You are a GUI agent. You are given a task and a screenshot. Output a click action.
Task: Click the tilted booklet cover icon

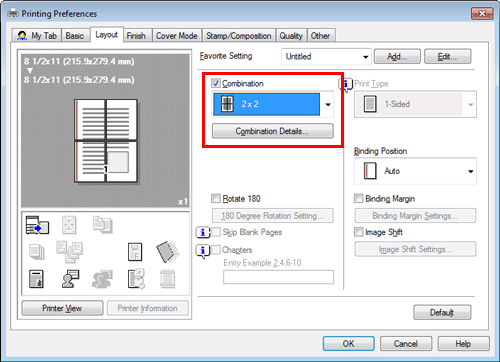(x=168, y=252)
